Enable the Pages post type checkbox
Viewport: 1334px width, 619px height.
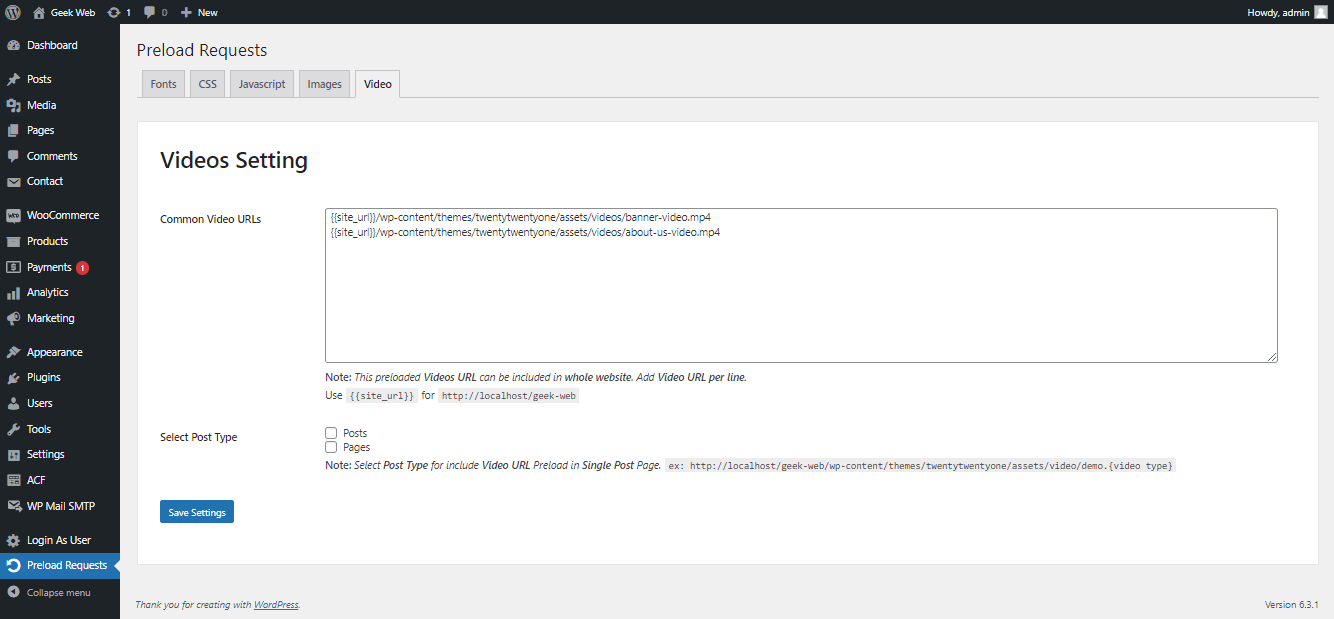tap(331, 447)
